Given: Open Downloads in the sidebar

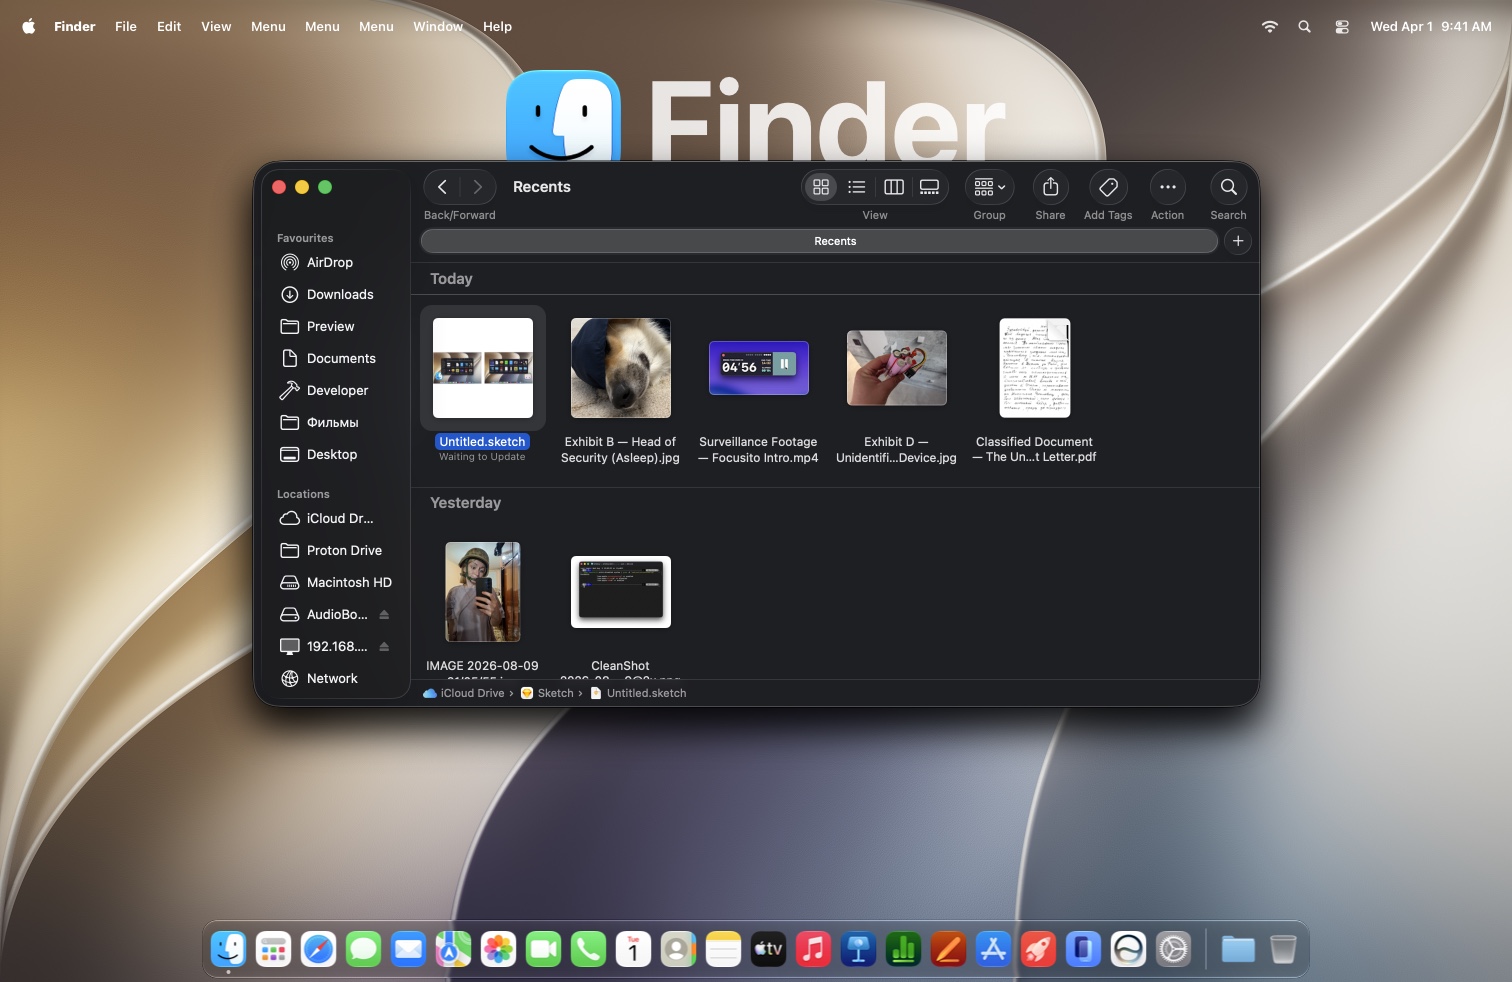Looking at the screenshot, I should point(336,294).
